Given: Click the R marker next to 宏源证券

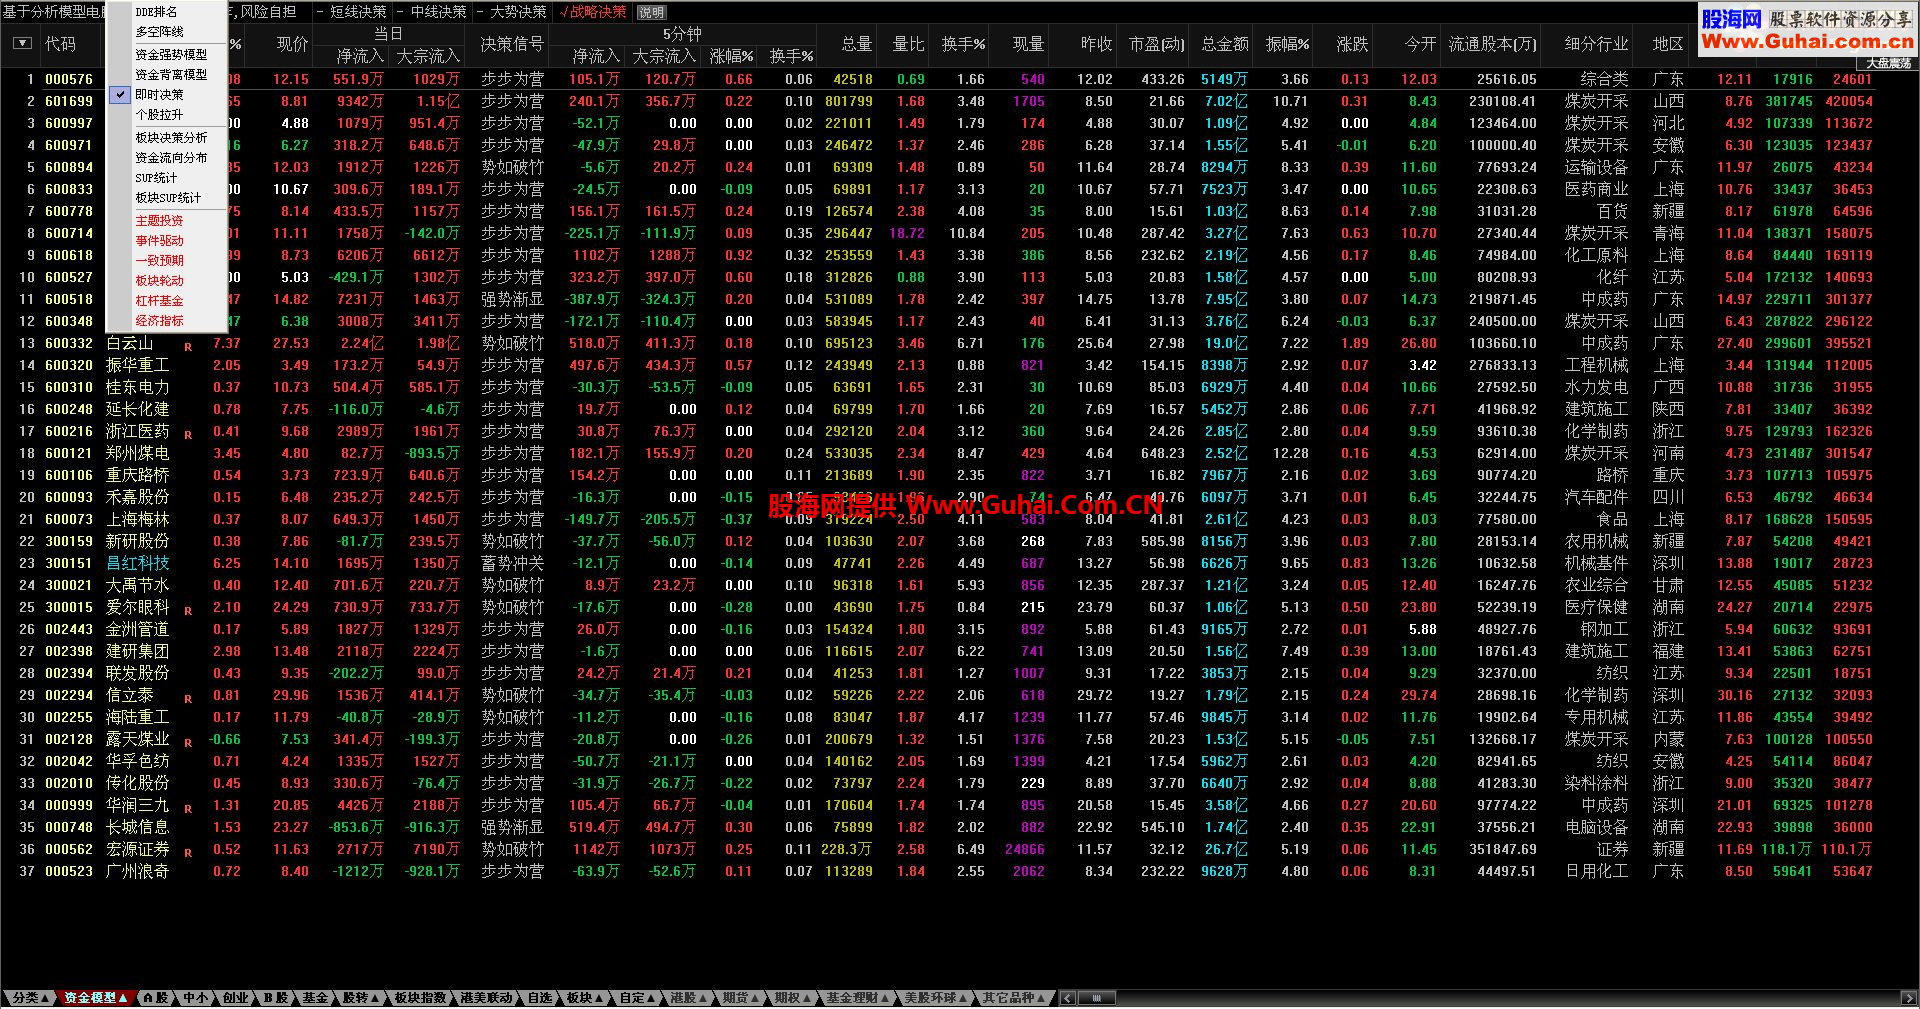Looking at the screenshot, I should (x=188, y=853).
